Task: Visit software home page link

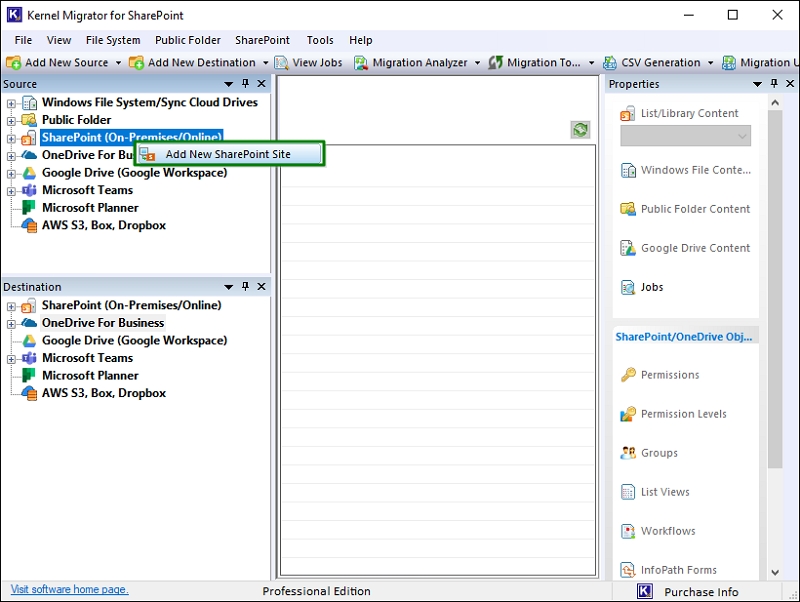Action: coord(69,590)
